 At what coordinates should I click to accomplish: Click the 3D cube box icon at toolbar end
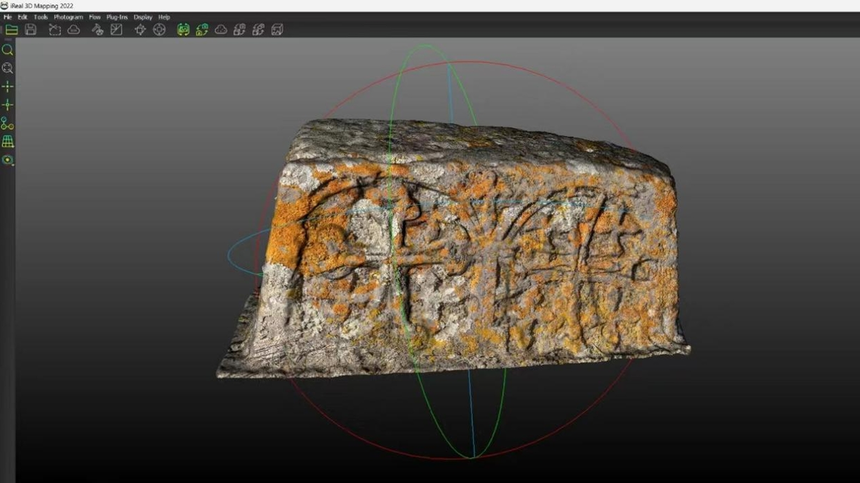pos(277,30)
